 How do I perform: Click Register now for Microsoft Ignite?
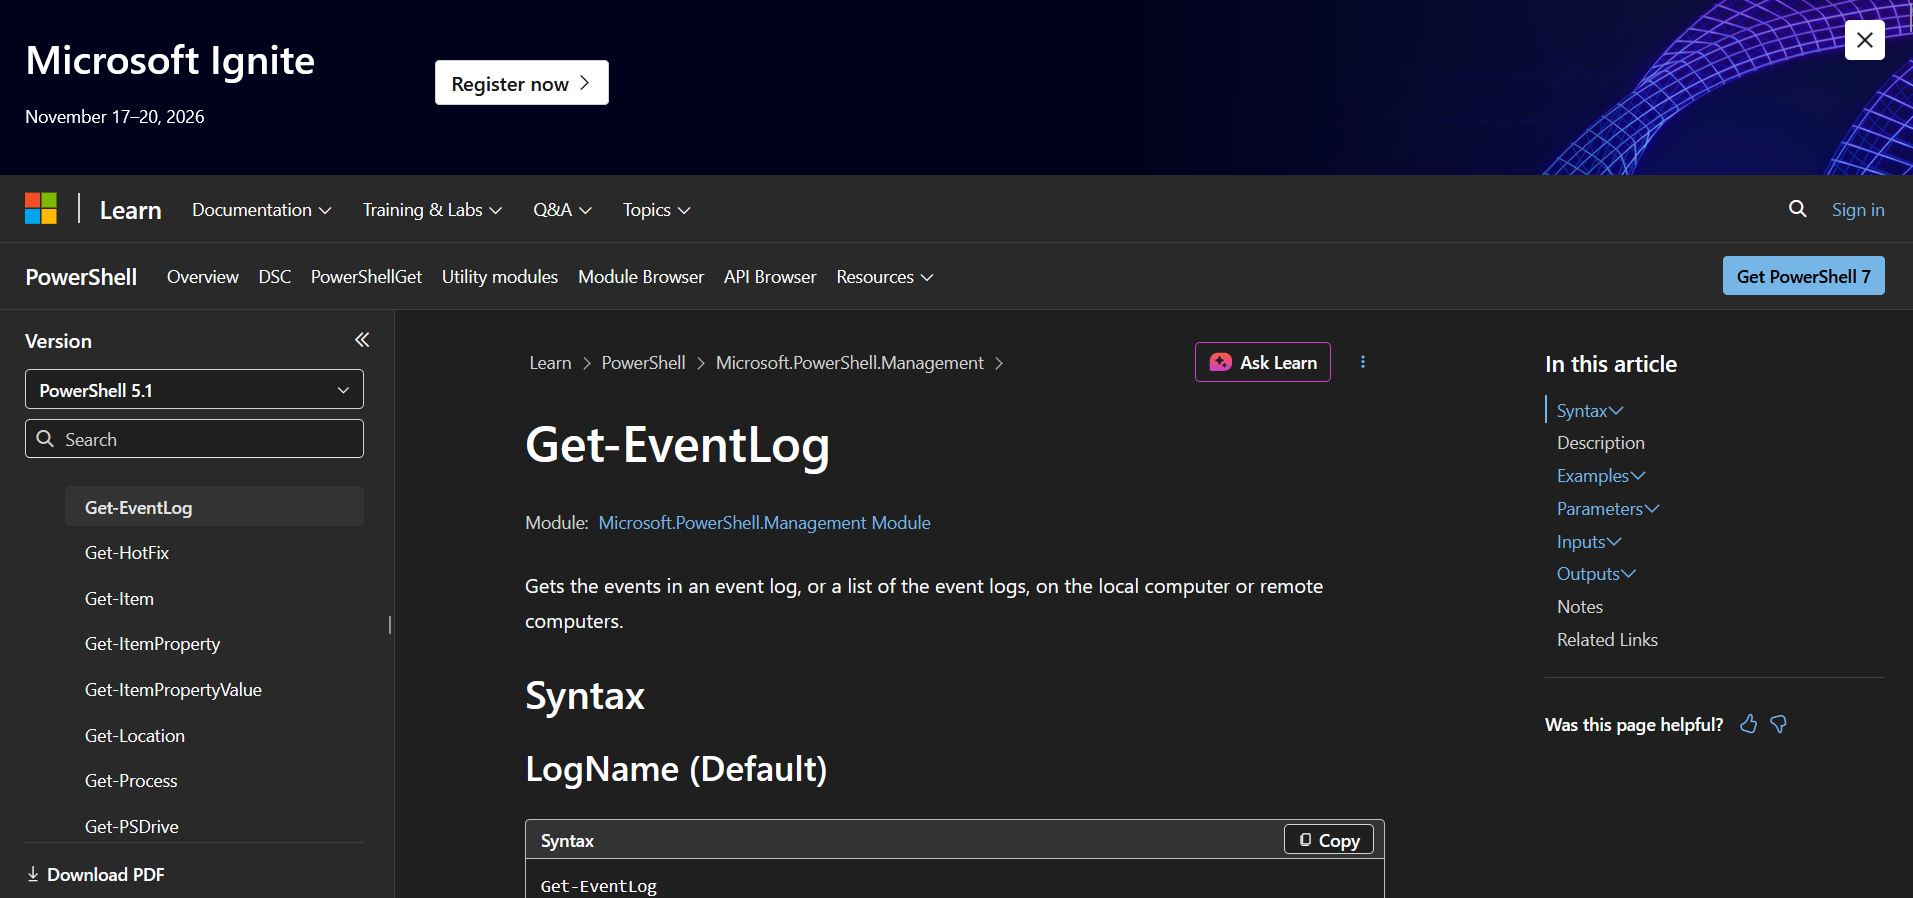tap(522, 83)
